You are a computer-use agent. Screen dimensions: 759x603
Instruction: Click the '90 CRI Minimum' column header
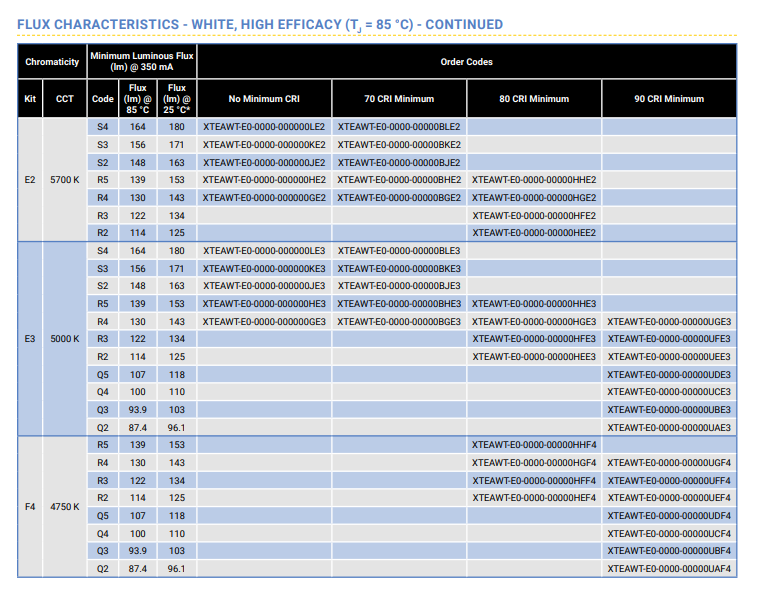click(669, 99)
